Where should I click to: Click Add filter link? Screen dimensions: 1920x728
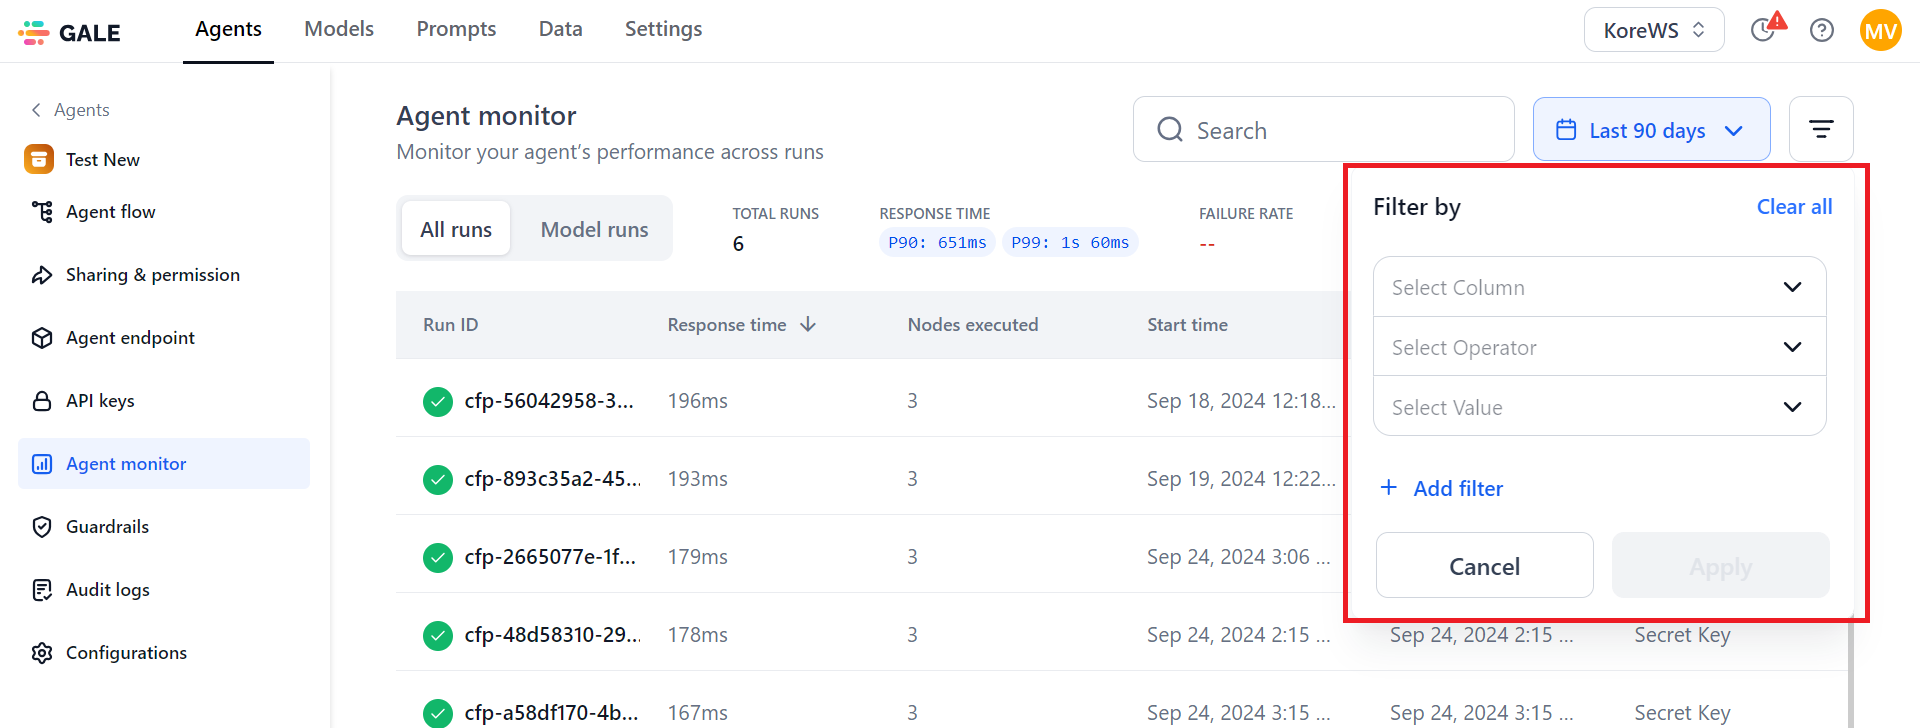pos(1441,488)
